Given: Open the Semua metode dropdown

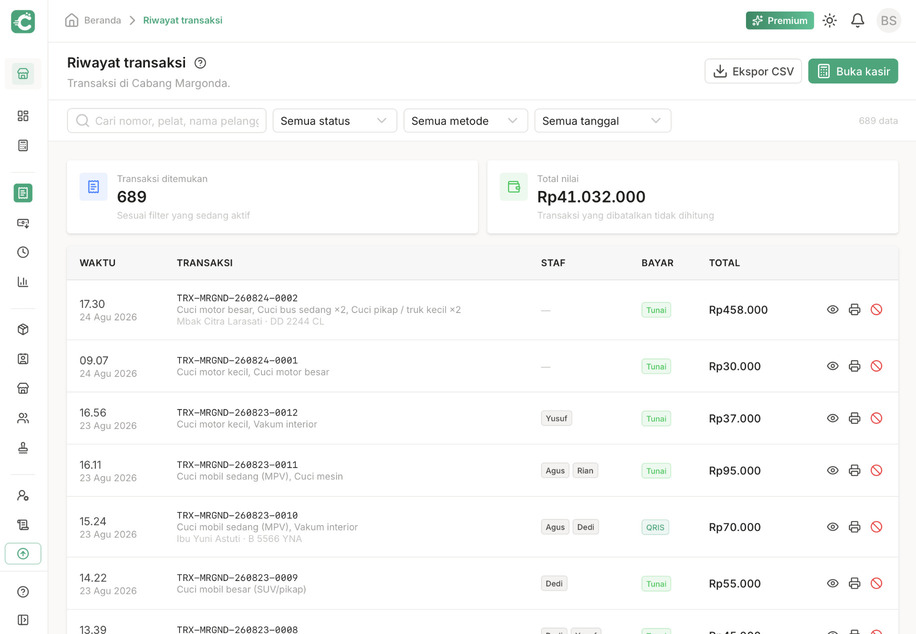Looking at the screenshot, I should 466,121.
